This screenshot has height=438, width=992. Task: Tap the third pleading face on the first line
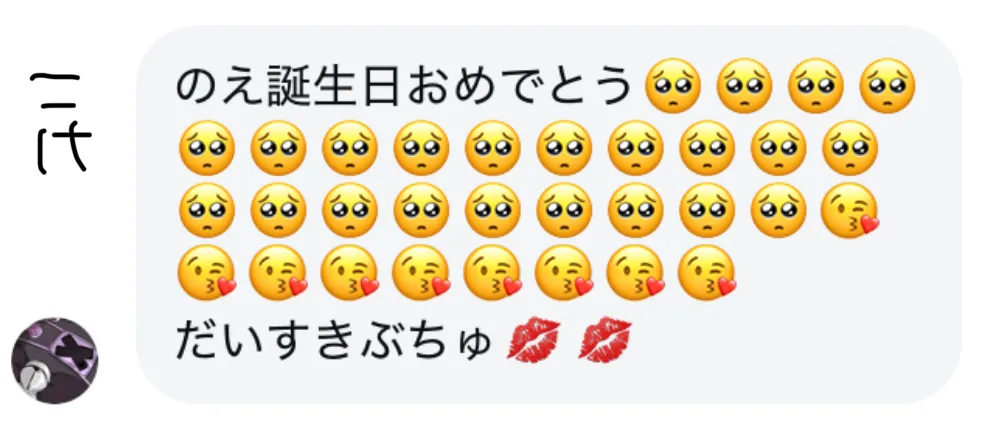(815, 86)
